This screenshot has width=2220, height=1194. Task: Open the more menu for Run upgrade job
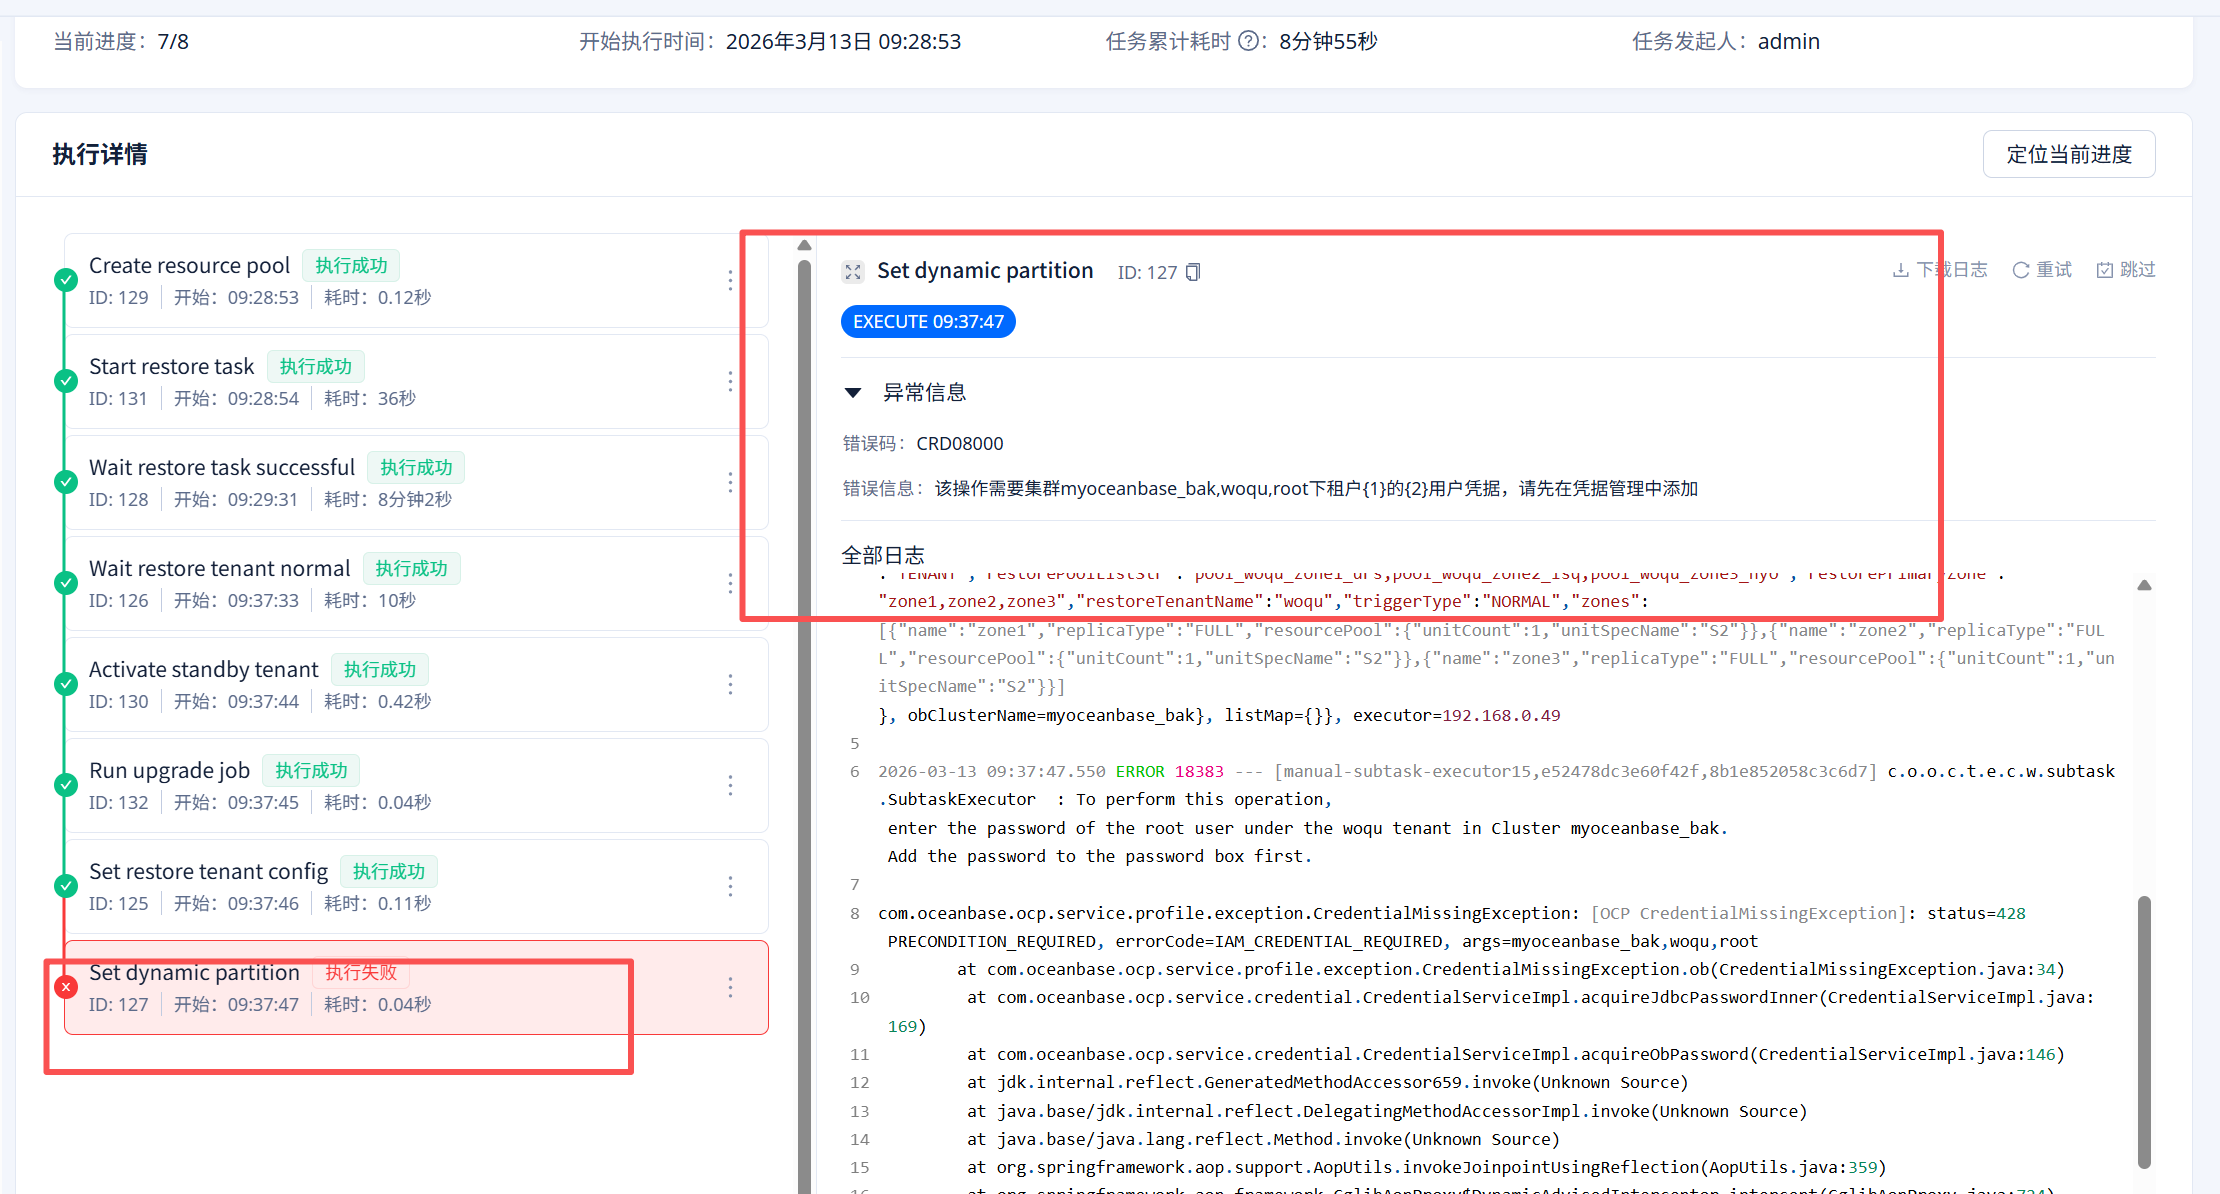click(x=731, y=786)
